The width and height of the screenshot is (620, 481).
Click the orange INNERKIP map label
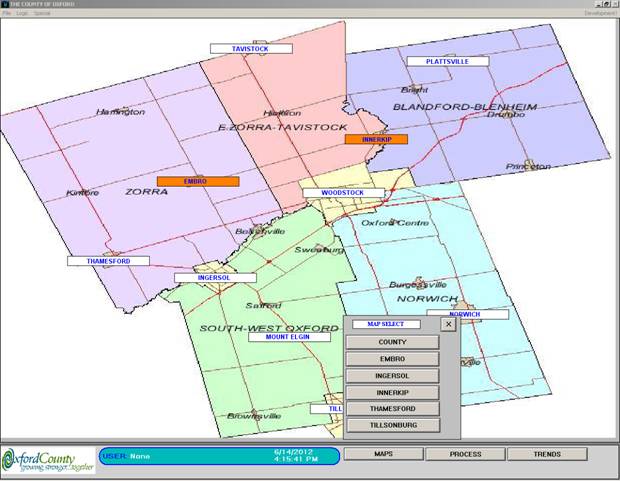376,139
